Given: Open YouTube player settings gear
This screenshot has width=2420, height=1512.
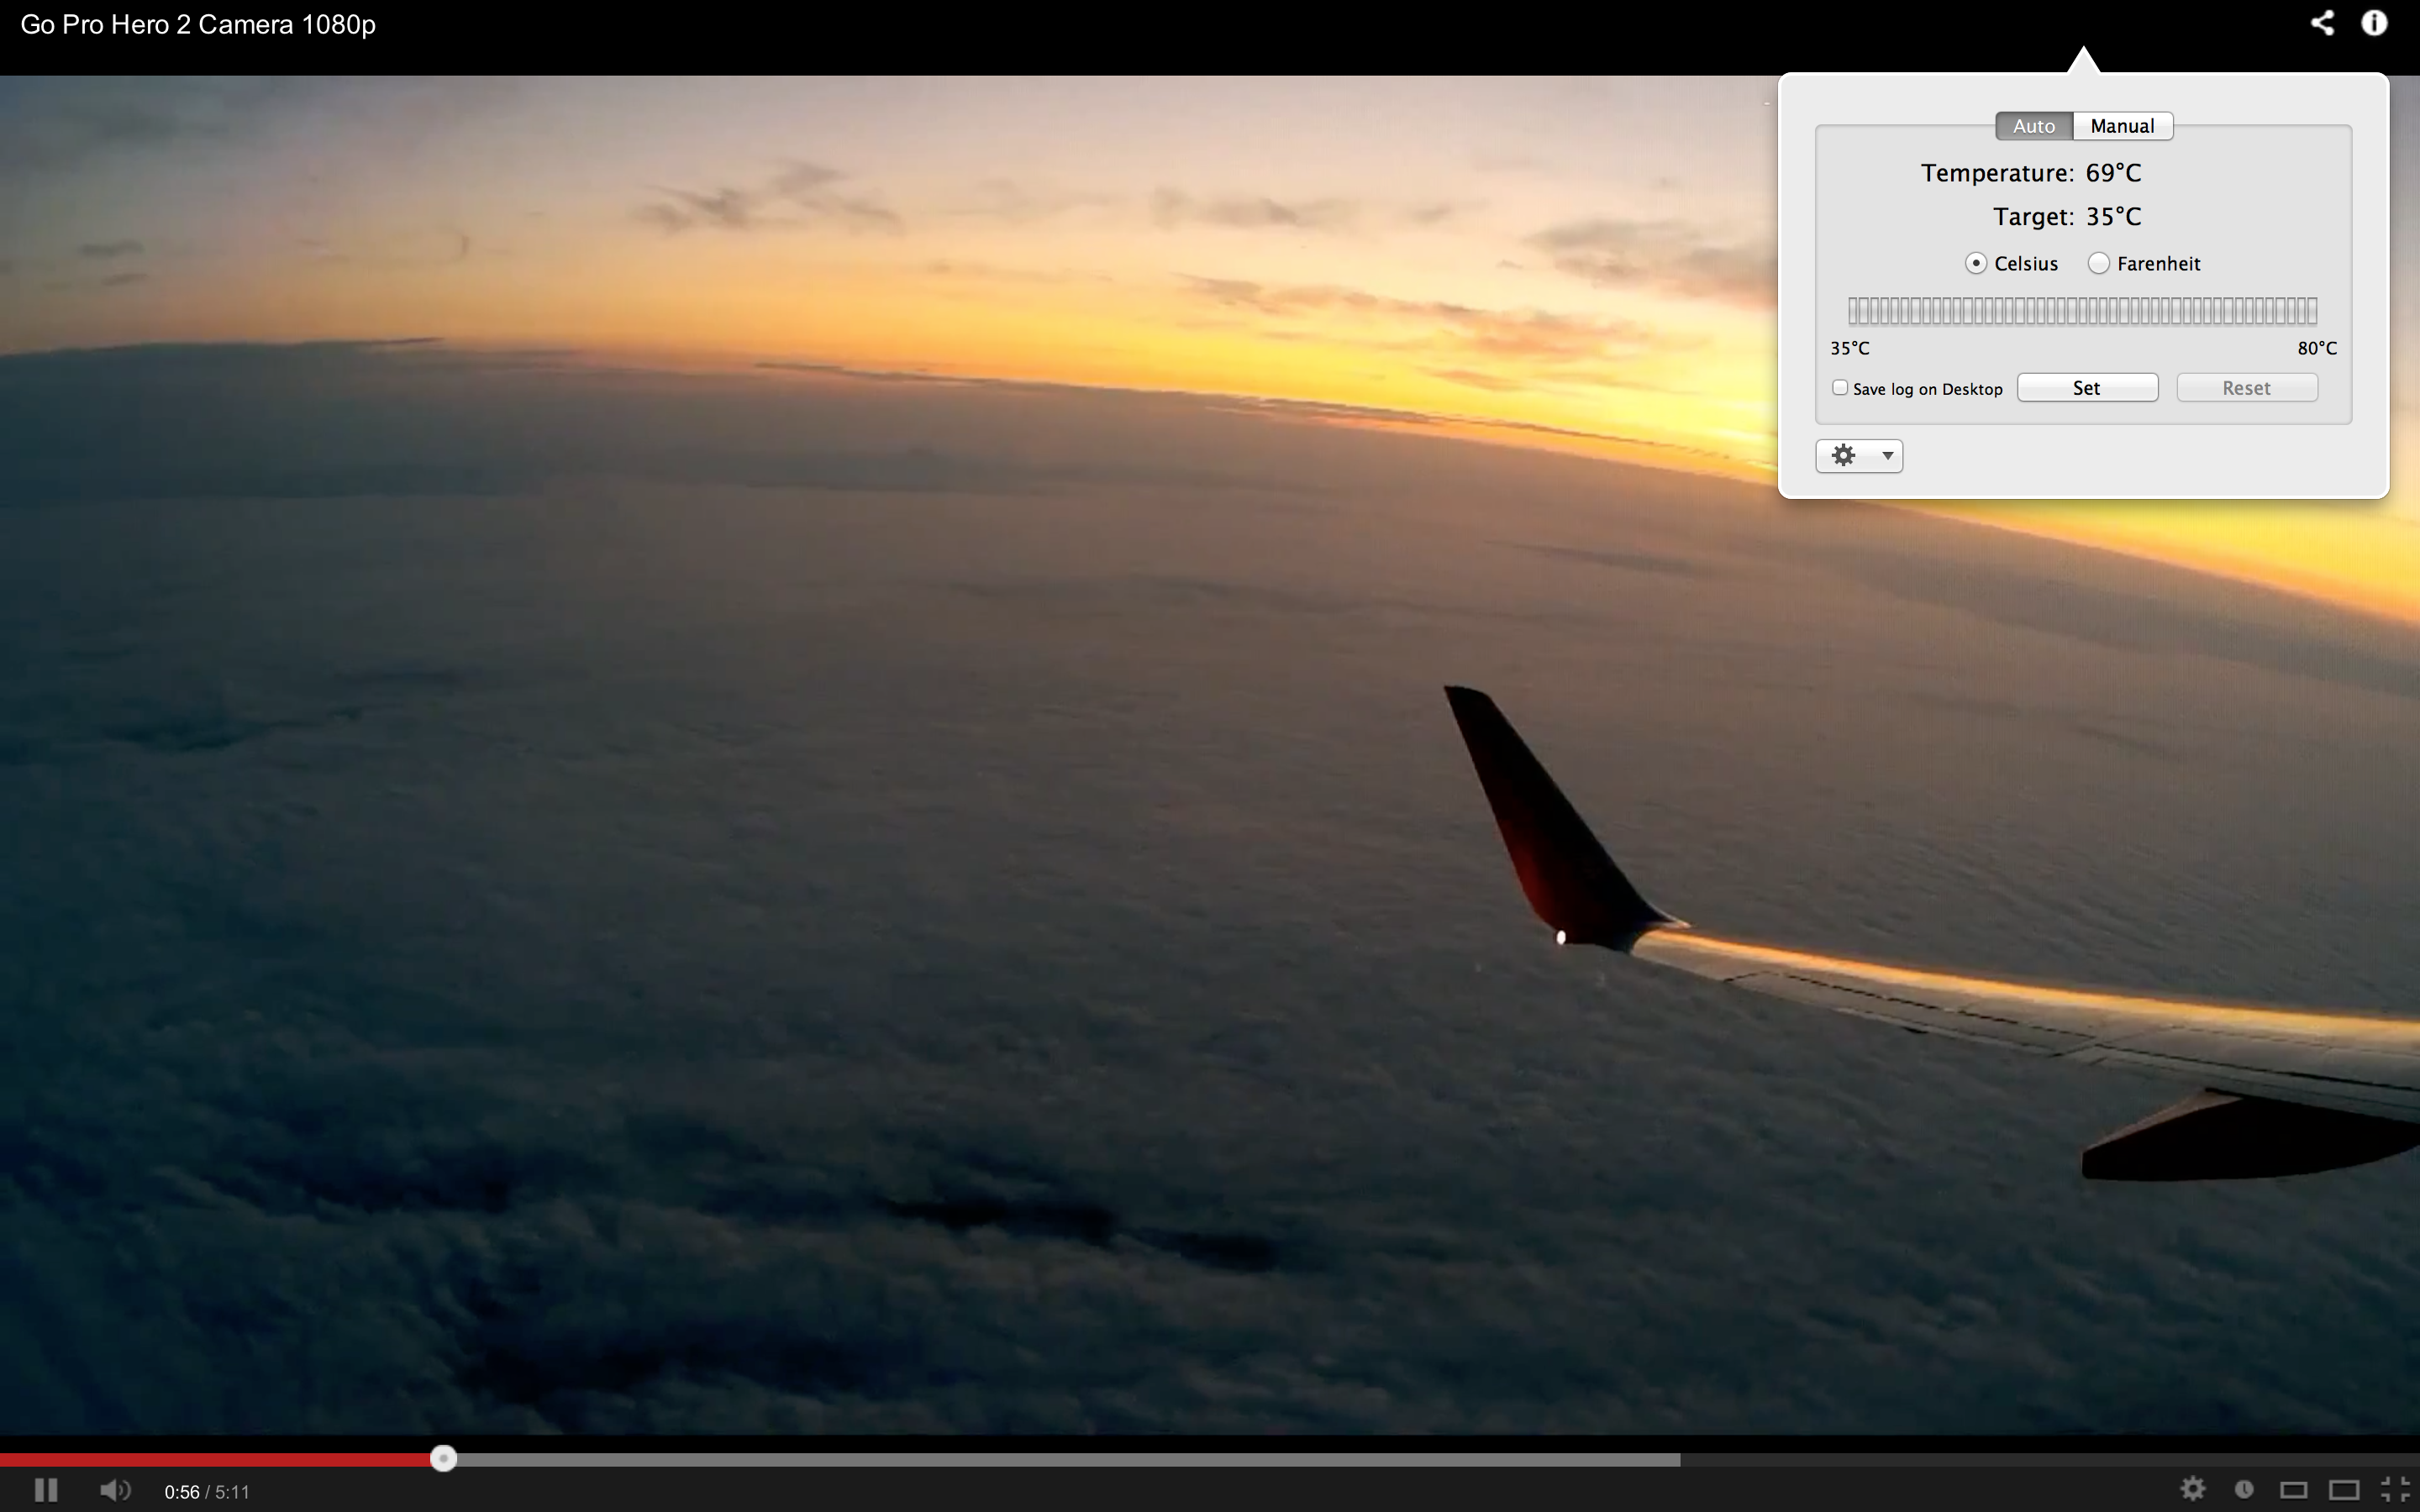Looking at the screenshot, I should pyautogui.click(x=2193, y=1489).
